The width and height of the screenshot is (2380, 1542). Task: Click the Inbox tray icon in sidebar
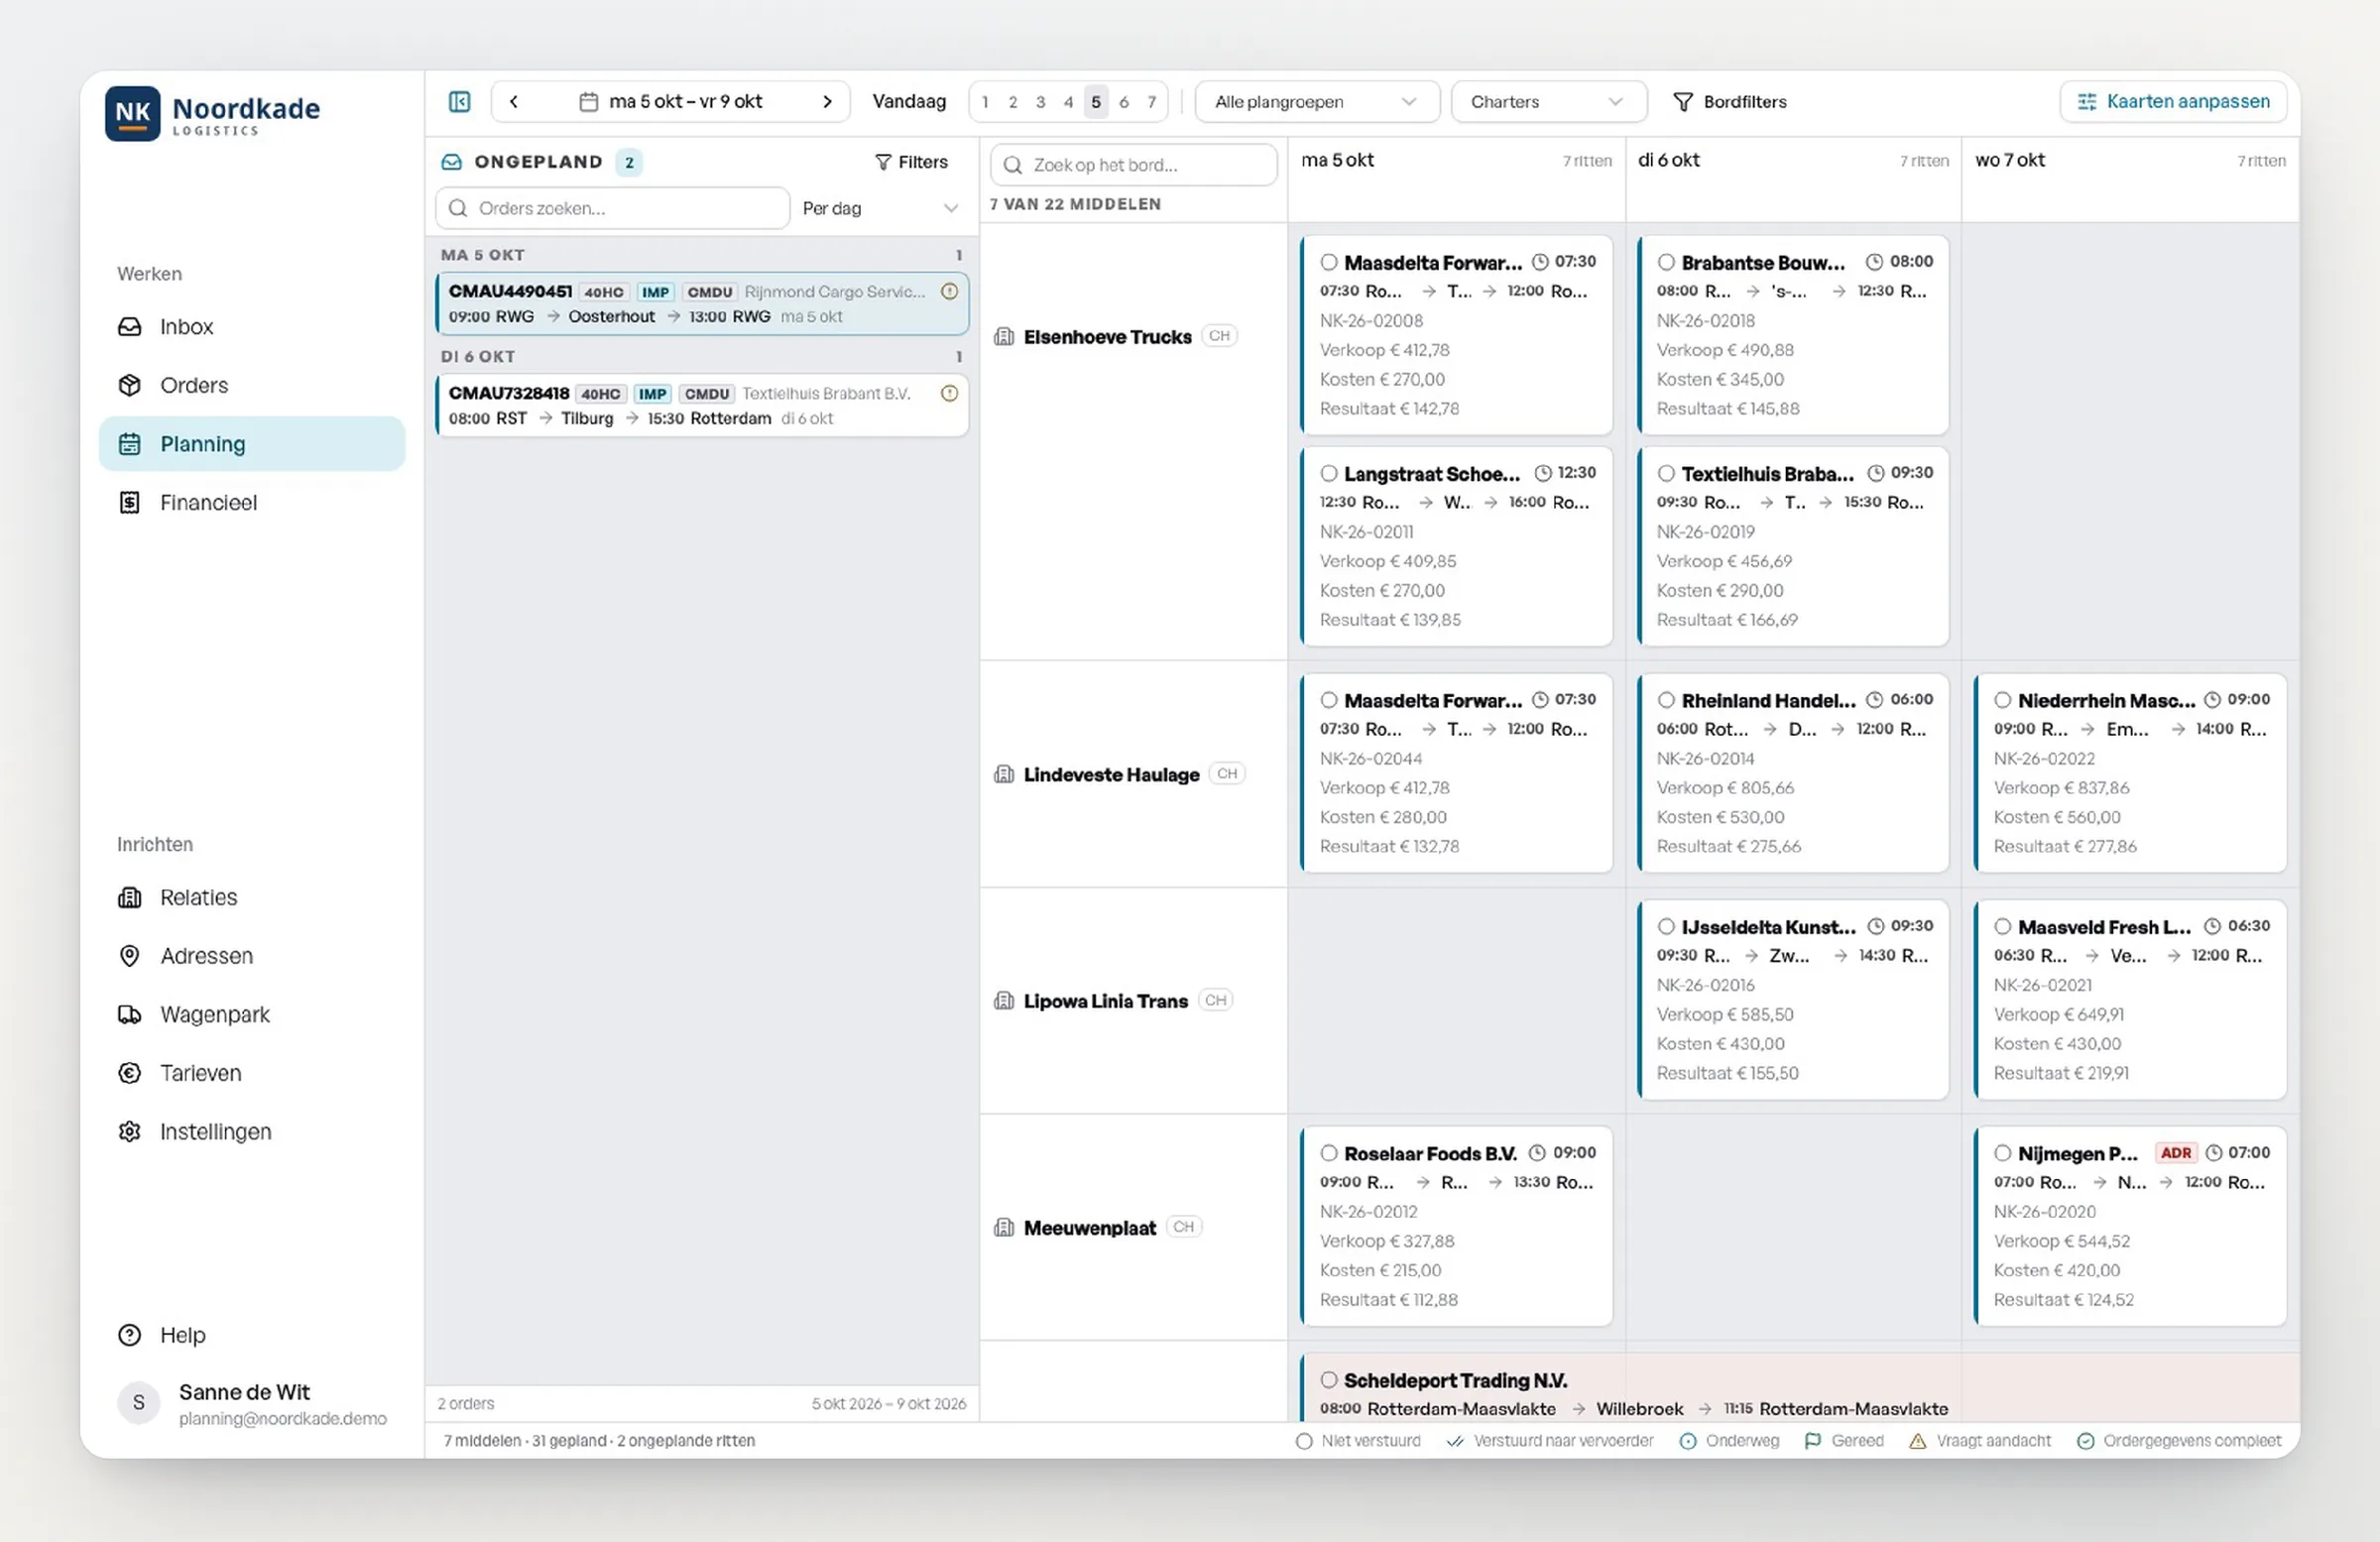(130, 326)
